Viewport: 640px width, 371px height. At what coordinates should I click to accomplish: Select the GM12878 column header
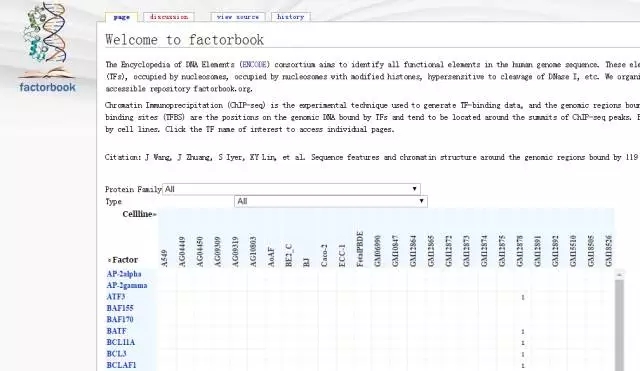point(520,251)
